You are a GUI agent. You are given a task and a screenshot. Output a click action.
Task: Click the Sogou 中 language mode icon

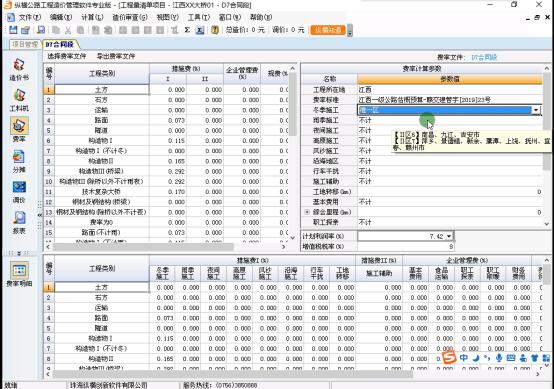[464, 358]
